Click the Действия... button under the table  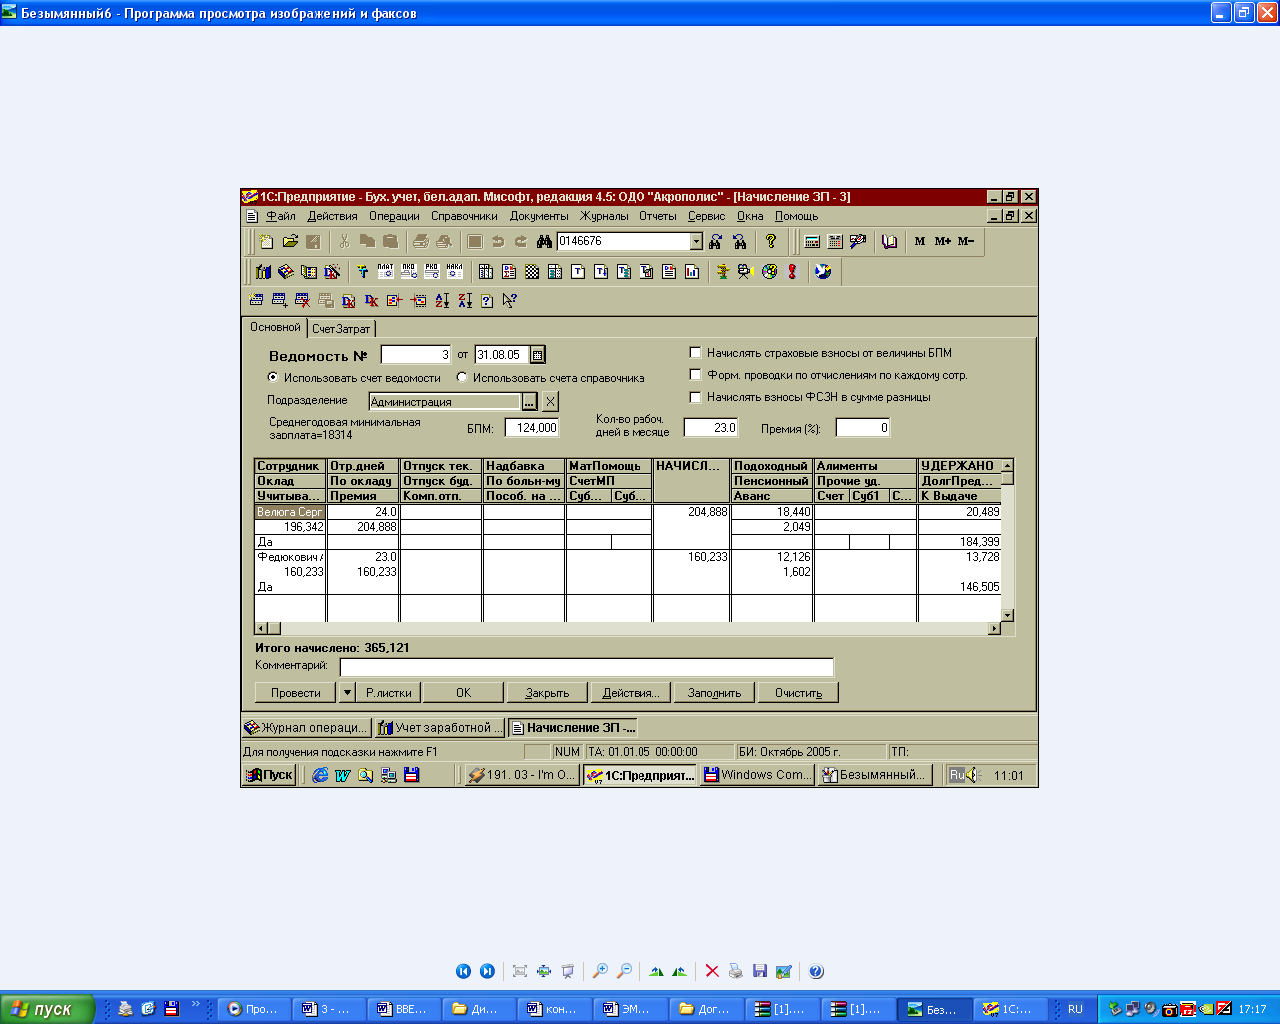pos(631,692)
